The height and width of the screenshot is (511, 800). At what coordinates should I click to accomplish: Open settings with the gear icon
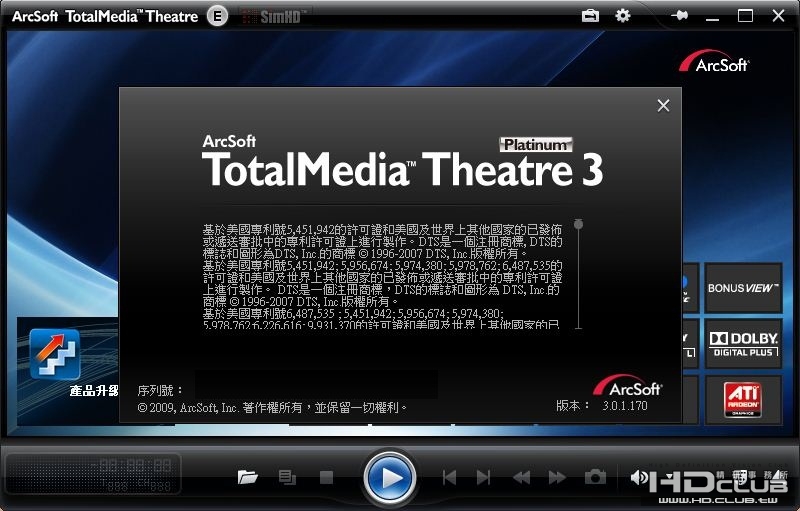pos(622,16)
